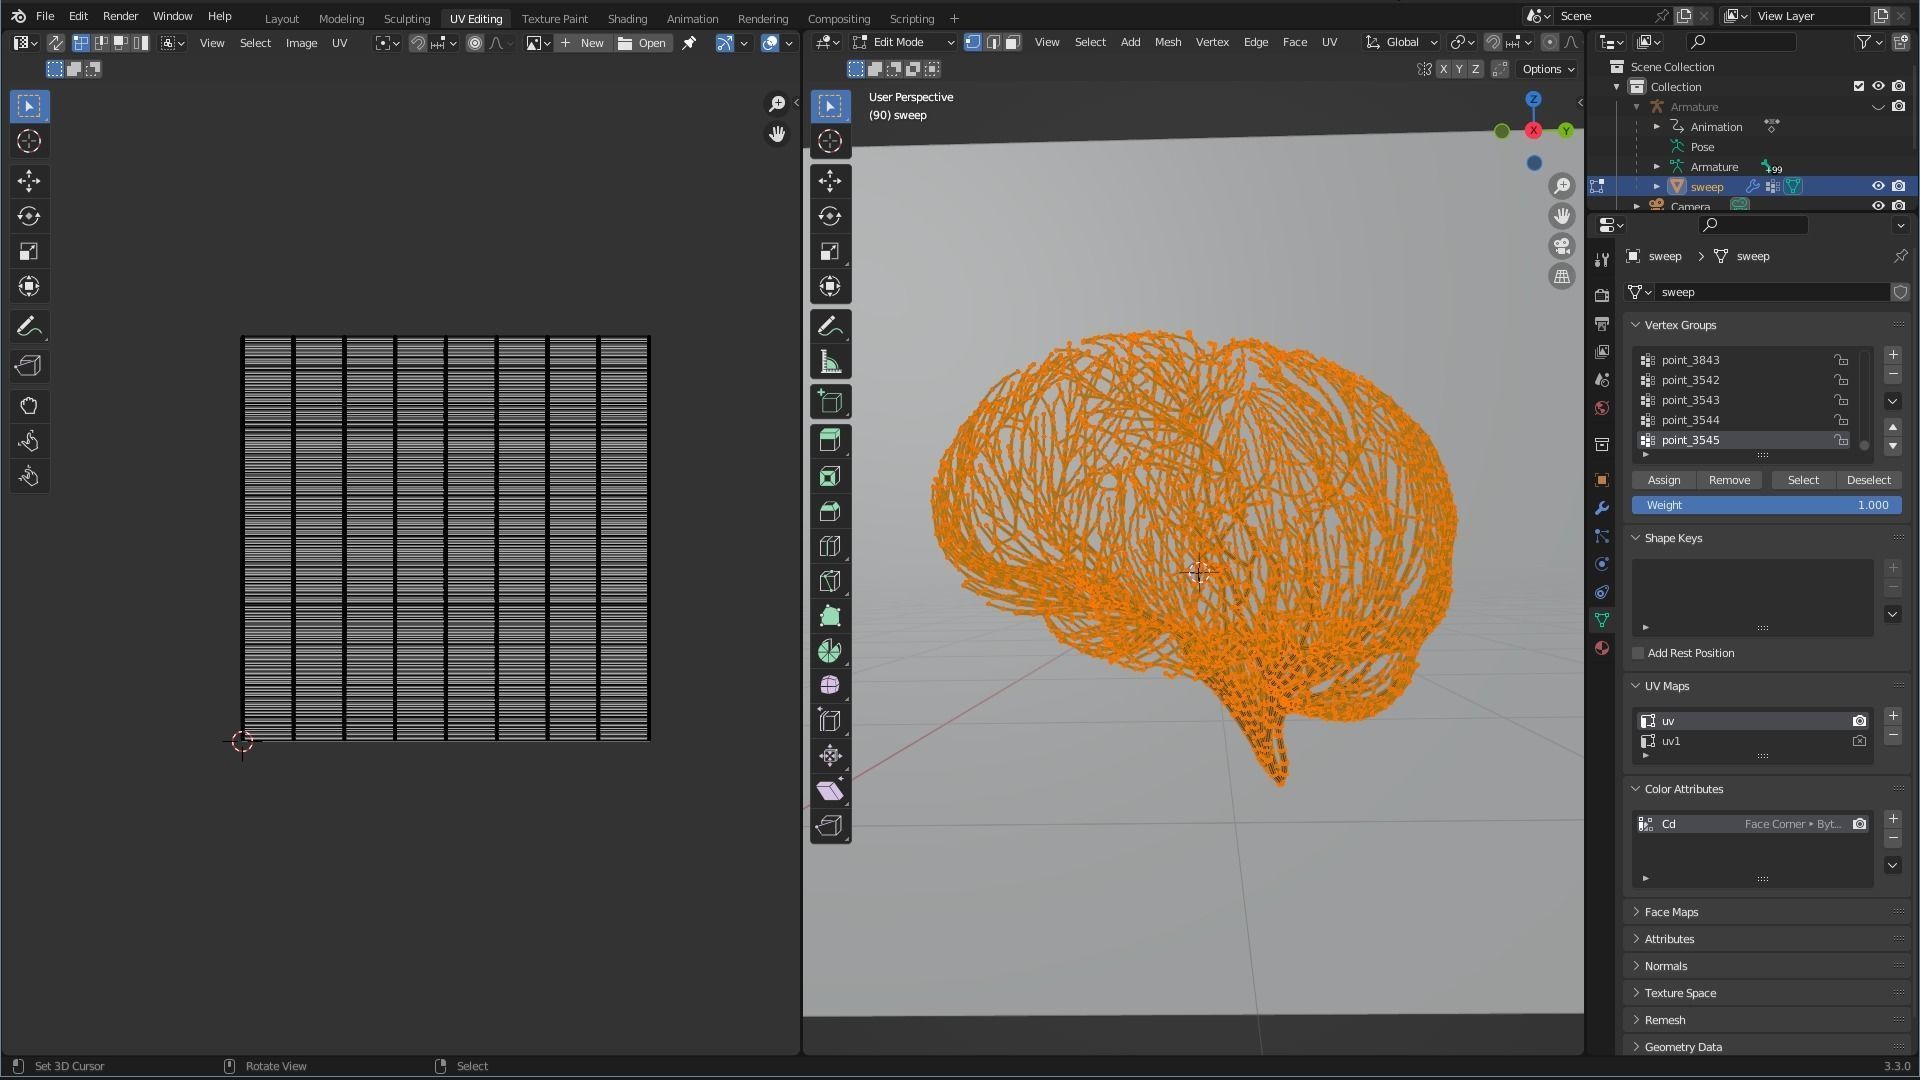Select the Shear tool
The height and width of the screenshot is (1080, 1920).
830,791
